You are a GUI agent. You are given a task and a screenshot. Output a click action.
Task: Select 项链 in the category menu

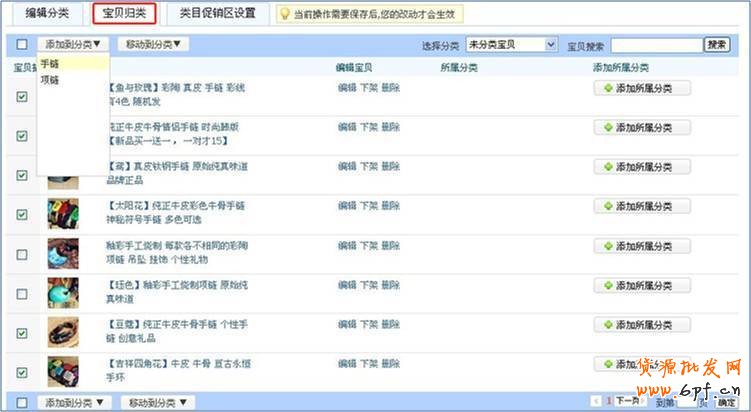tap(50, 78)
